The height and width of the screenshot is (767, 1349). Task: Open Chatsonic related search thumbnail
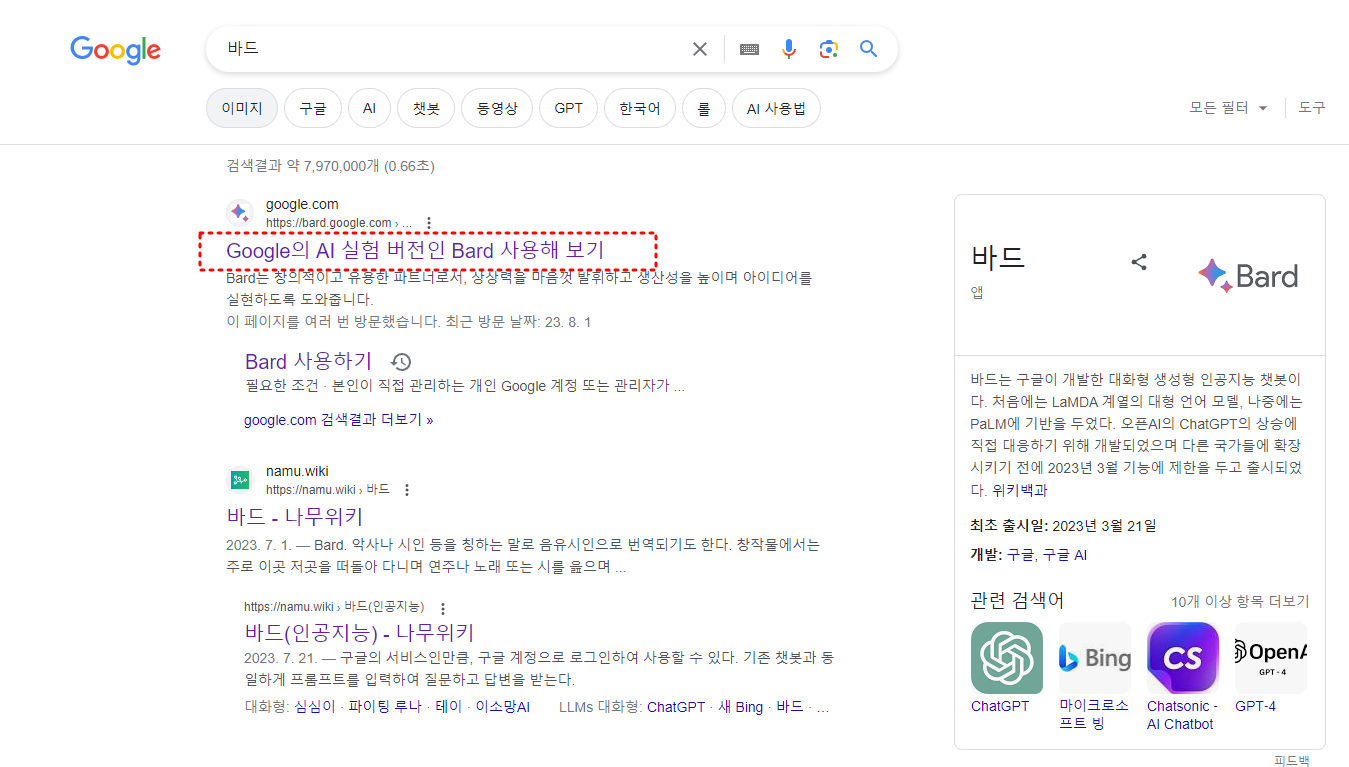tap(1183, 658)
